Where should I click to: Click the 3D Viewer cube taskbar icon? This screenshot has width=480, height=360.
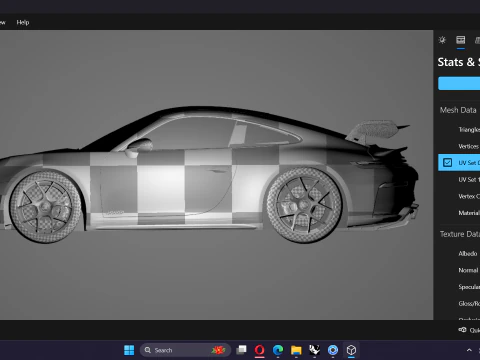click(x=351, y=350)
